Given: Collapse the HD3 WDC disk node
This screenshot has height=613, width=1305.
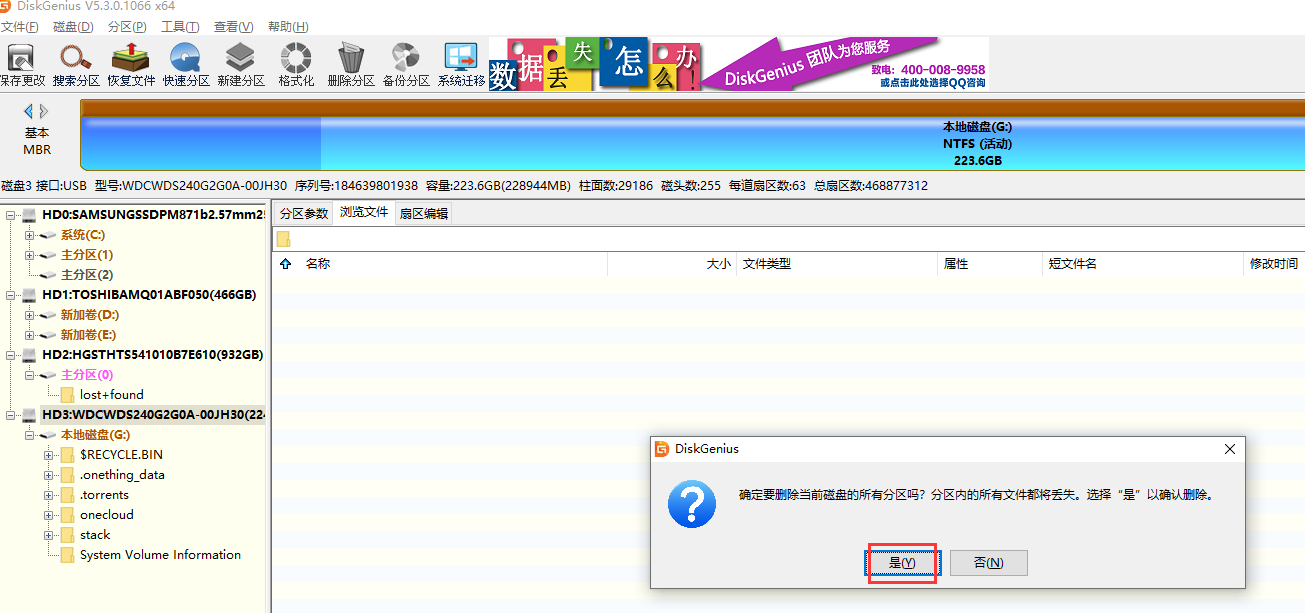Looking at the screenshot, I should pos(10,415).
